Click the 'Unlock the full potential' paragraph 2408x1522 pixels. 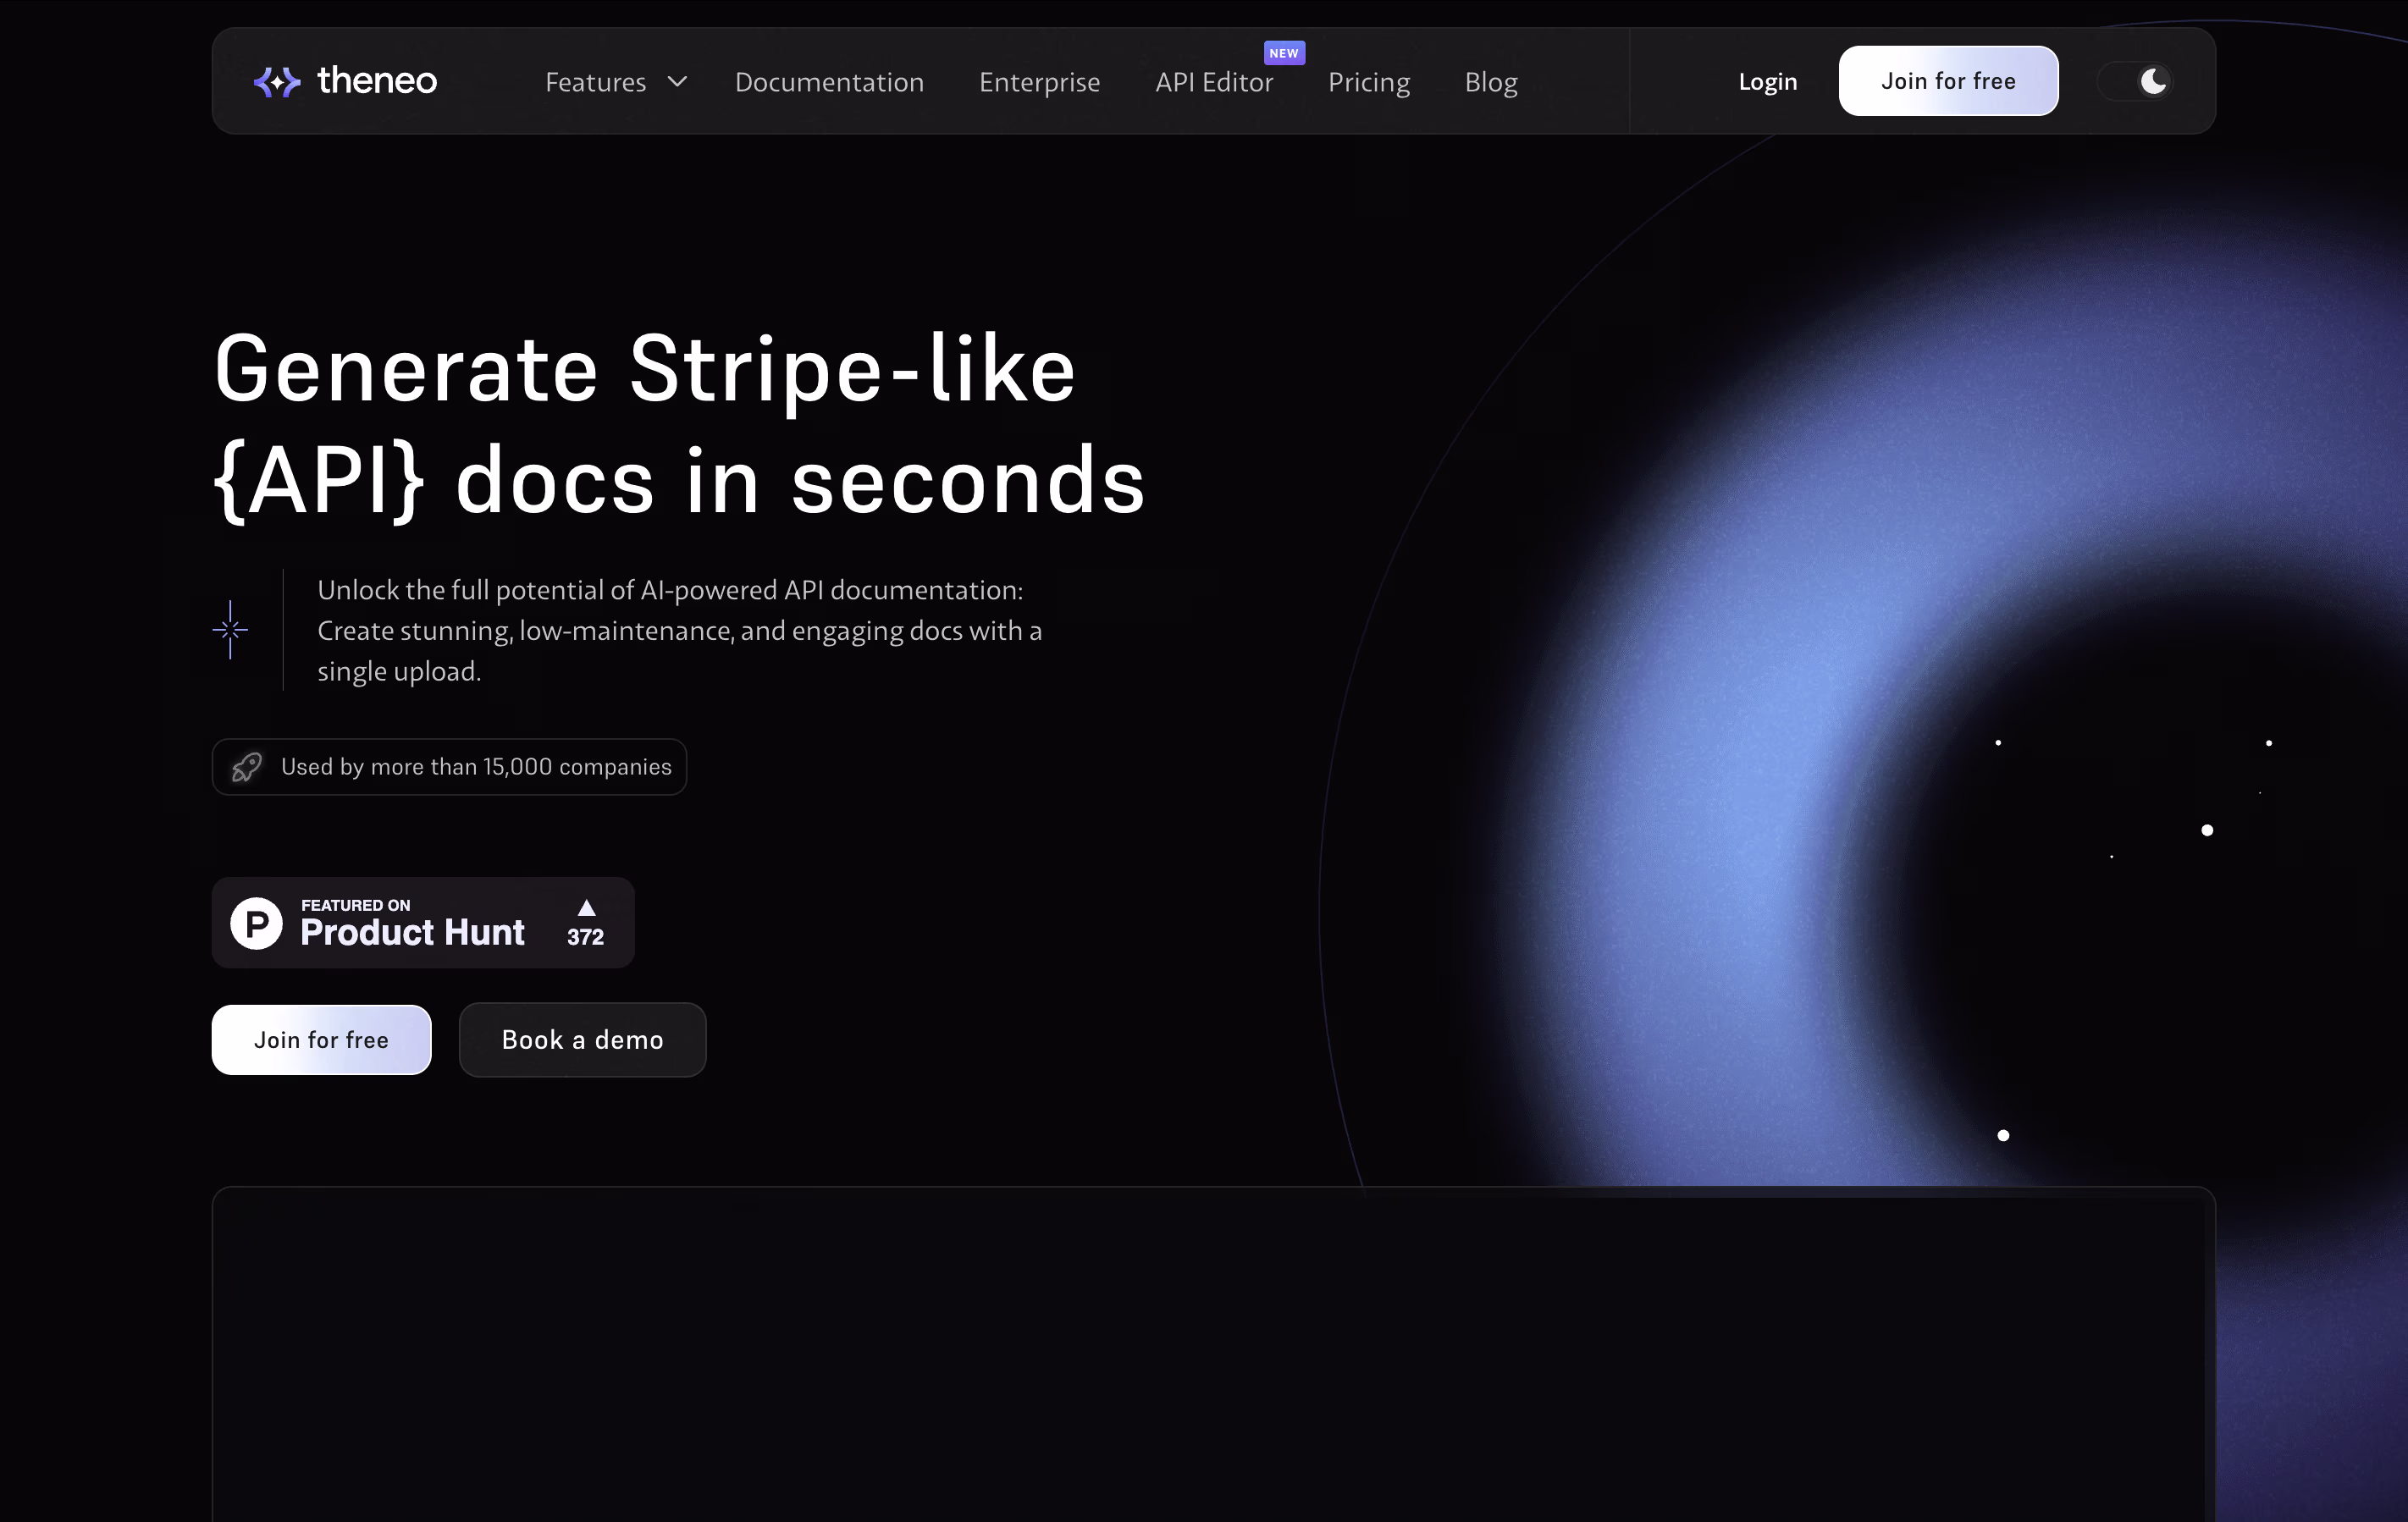680,630
